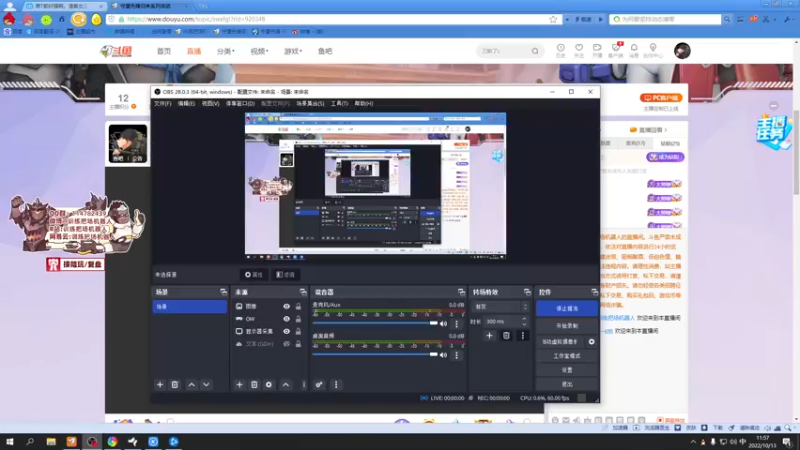Screen dimensions: 800x450
Task: Toggle lock on 图像 source
Action: point(298,306)
